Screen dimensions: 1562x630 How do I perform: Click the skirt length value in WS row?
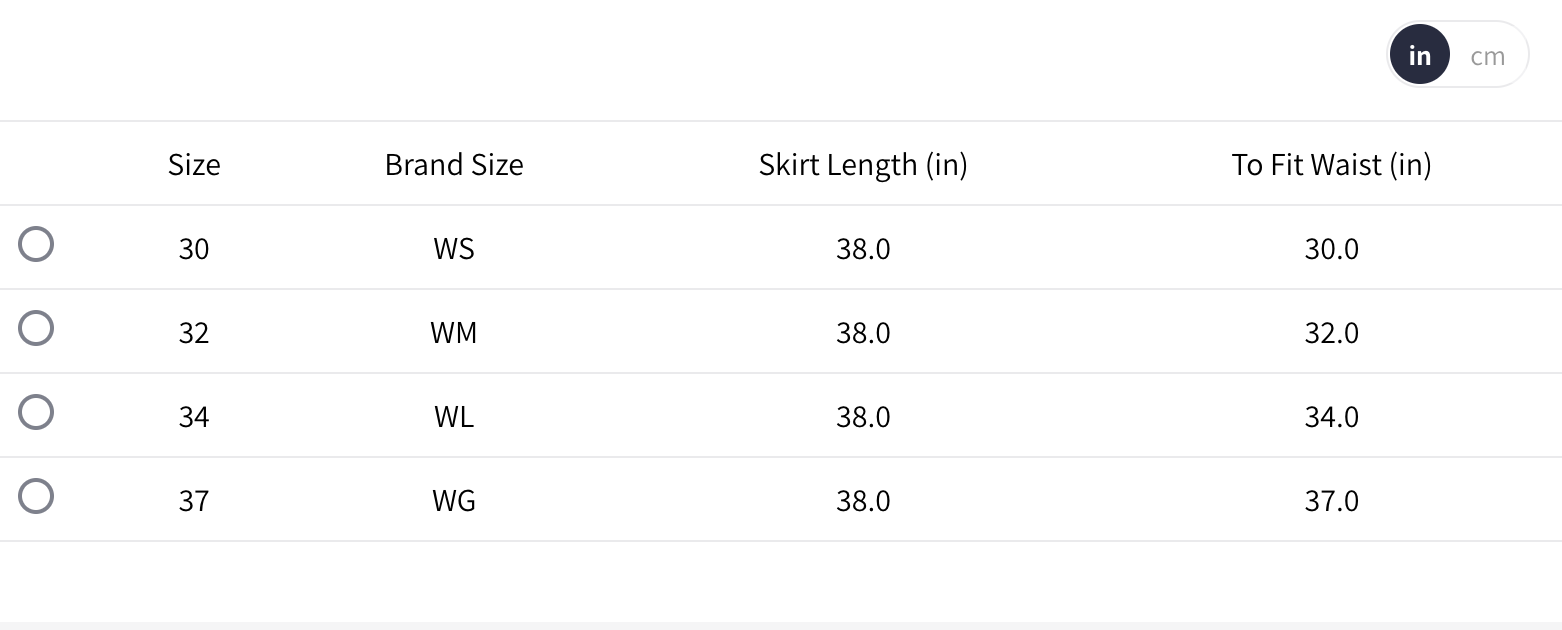(863, 249)
